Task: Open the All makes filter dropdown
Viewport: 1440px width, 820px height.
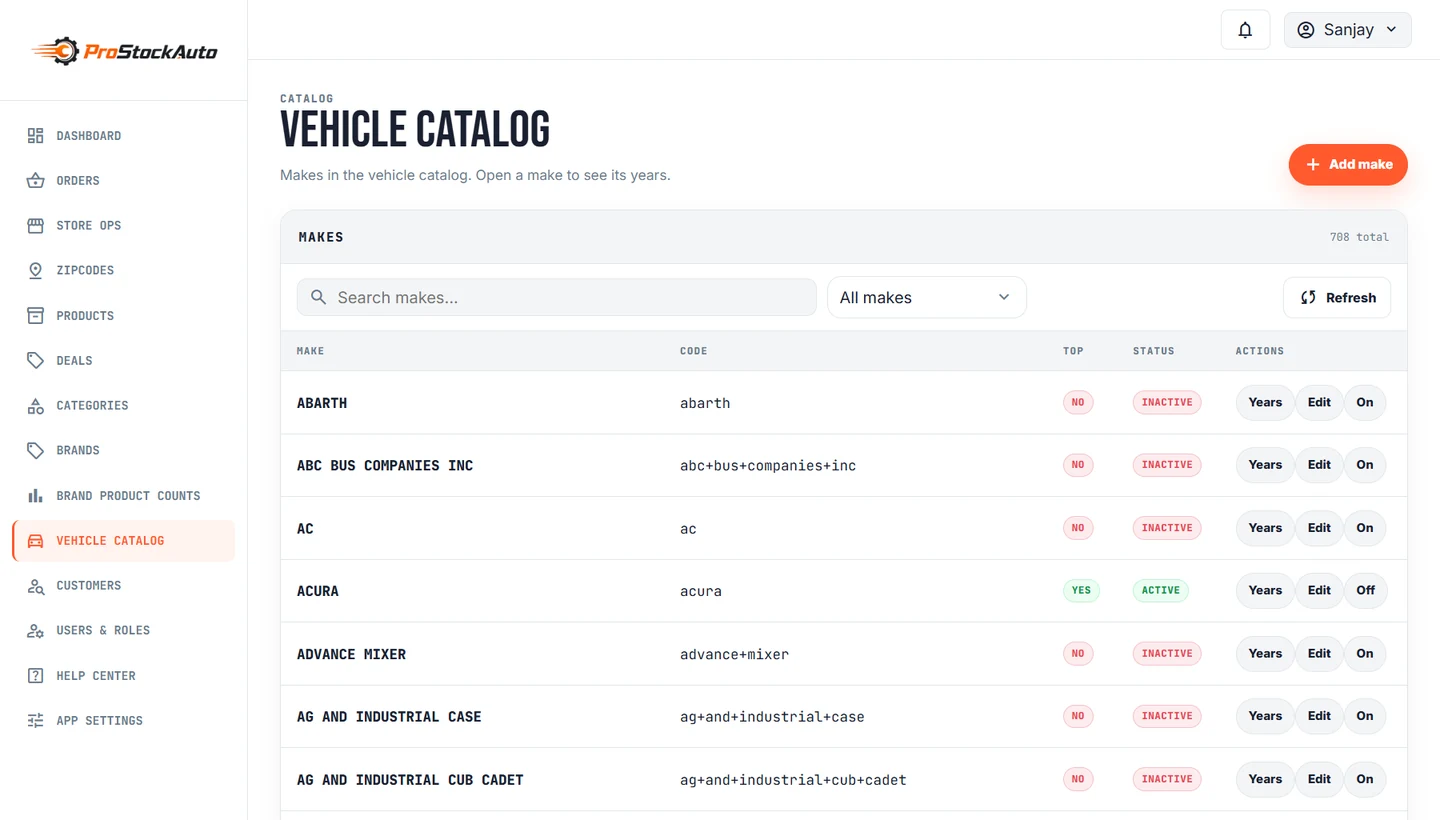Action: point(926,297)
